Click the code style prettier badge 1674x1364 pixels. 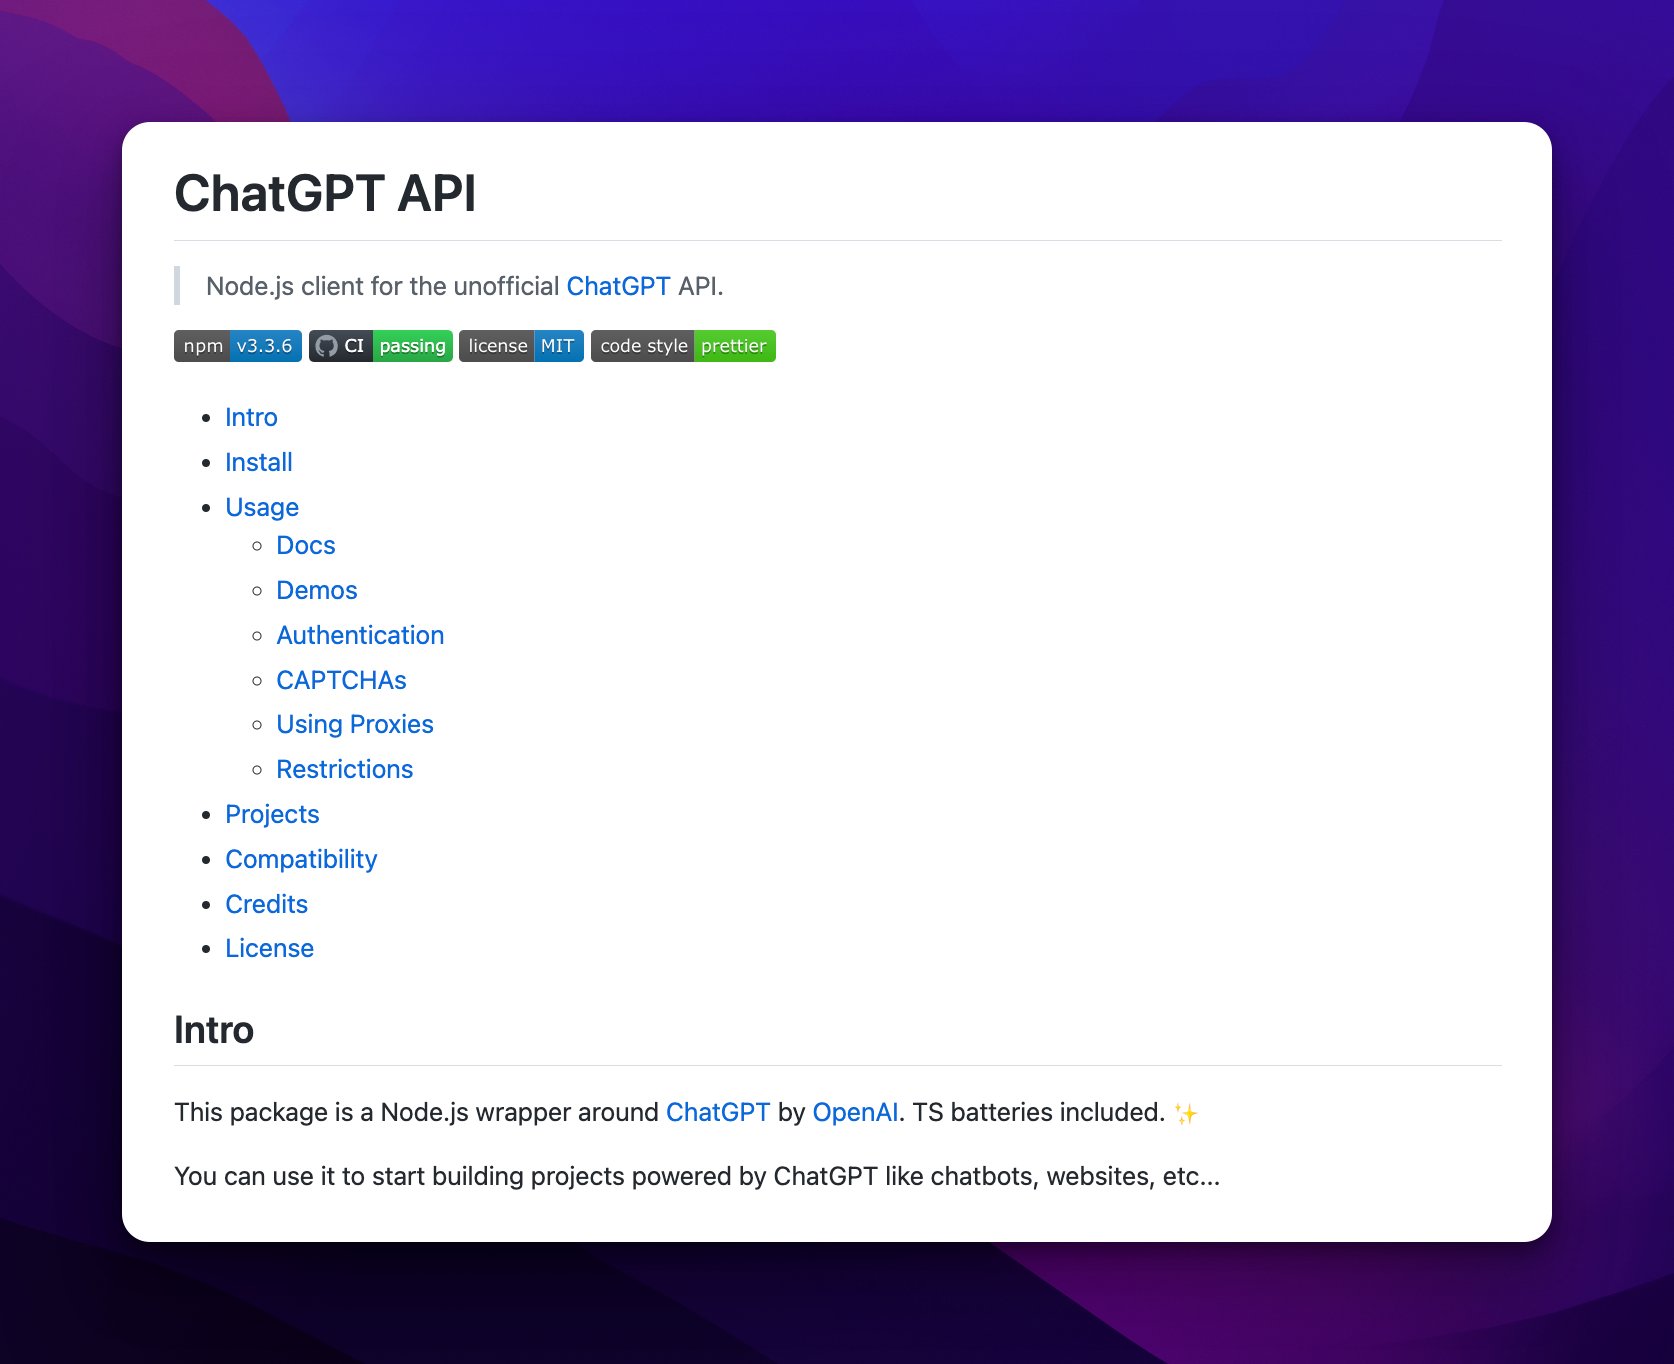683,346
